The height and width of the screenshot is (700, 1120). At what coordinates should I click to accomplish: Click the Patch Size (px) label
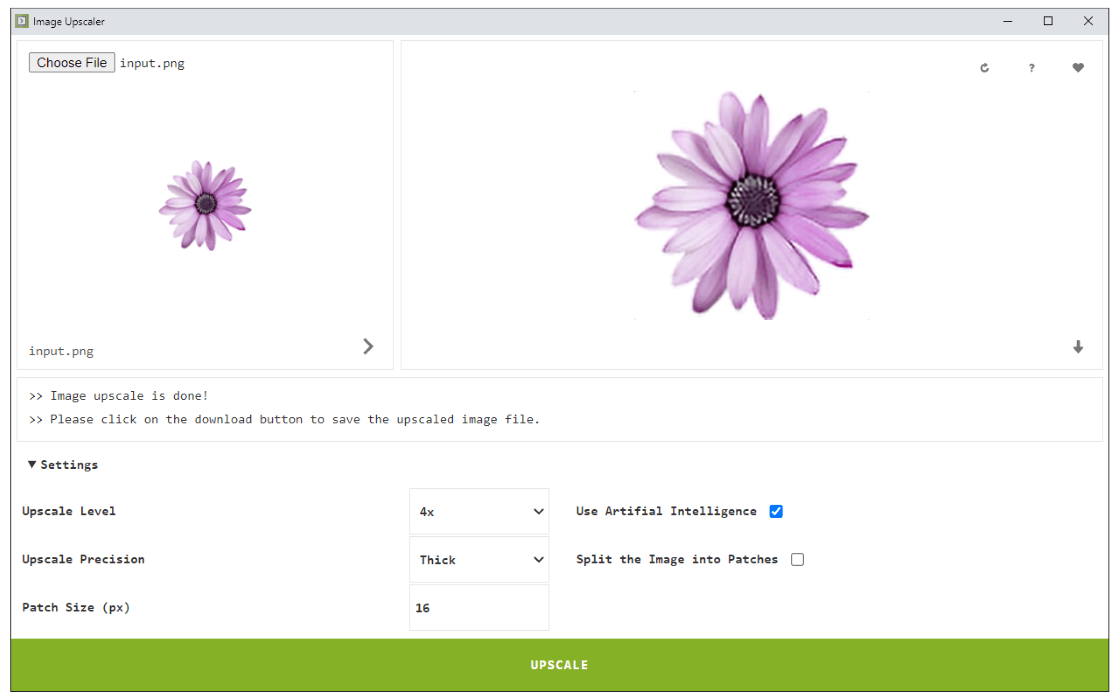[x=76, y=607]
